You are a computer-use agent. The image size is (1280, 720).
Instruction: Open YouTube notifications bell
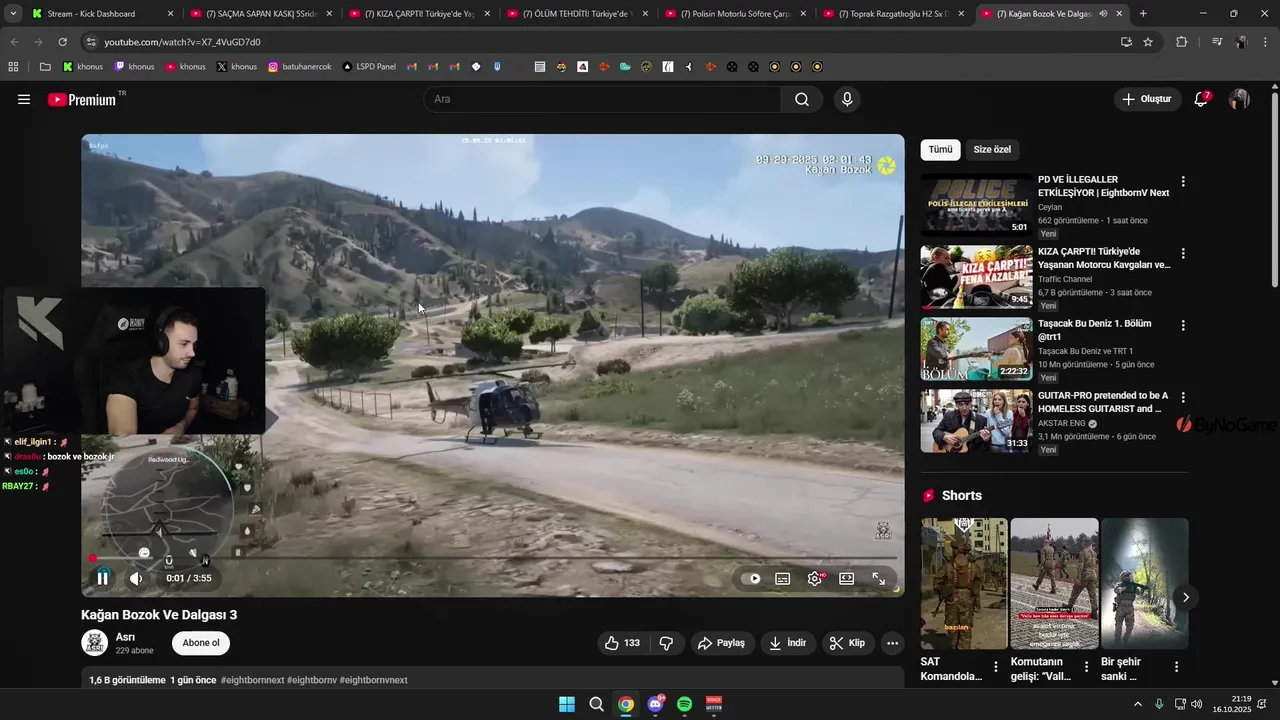coord(1201,99)
